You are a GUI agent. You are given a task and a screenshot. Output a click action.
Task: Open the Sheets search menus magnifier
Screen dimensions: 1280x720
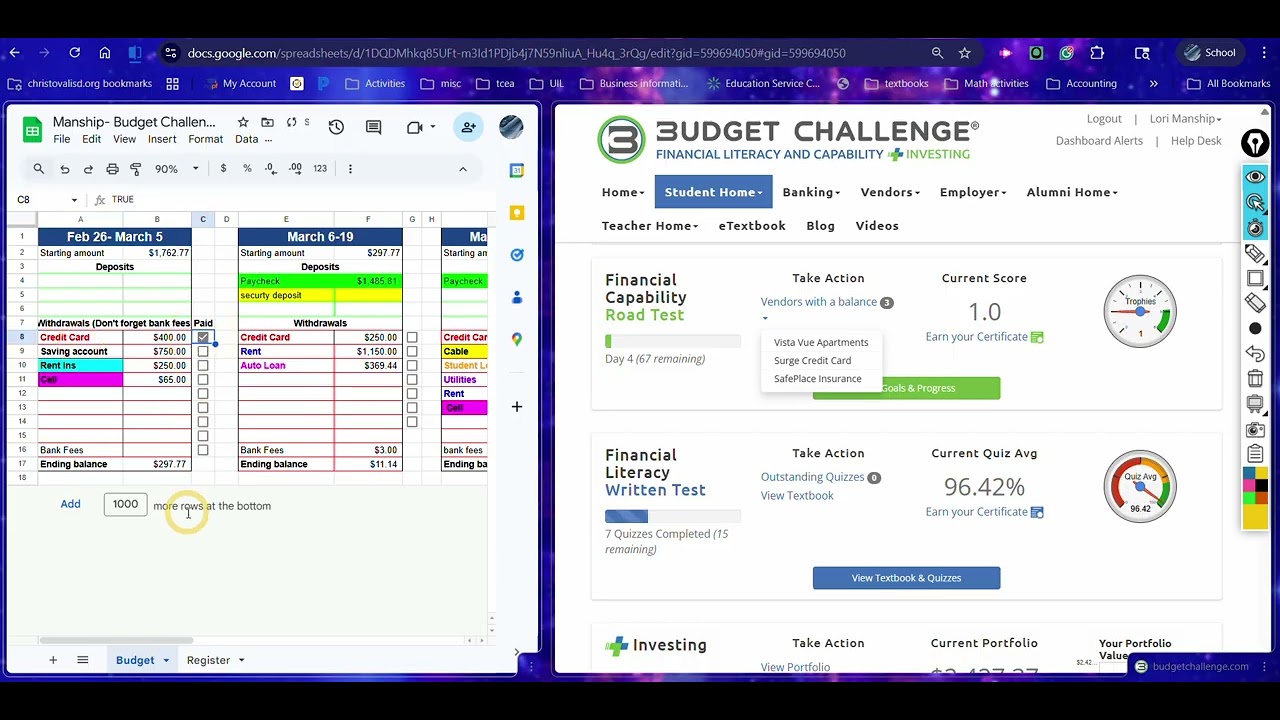point(39,169)
